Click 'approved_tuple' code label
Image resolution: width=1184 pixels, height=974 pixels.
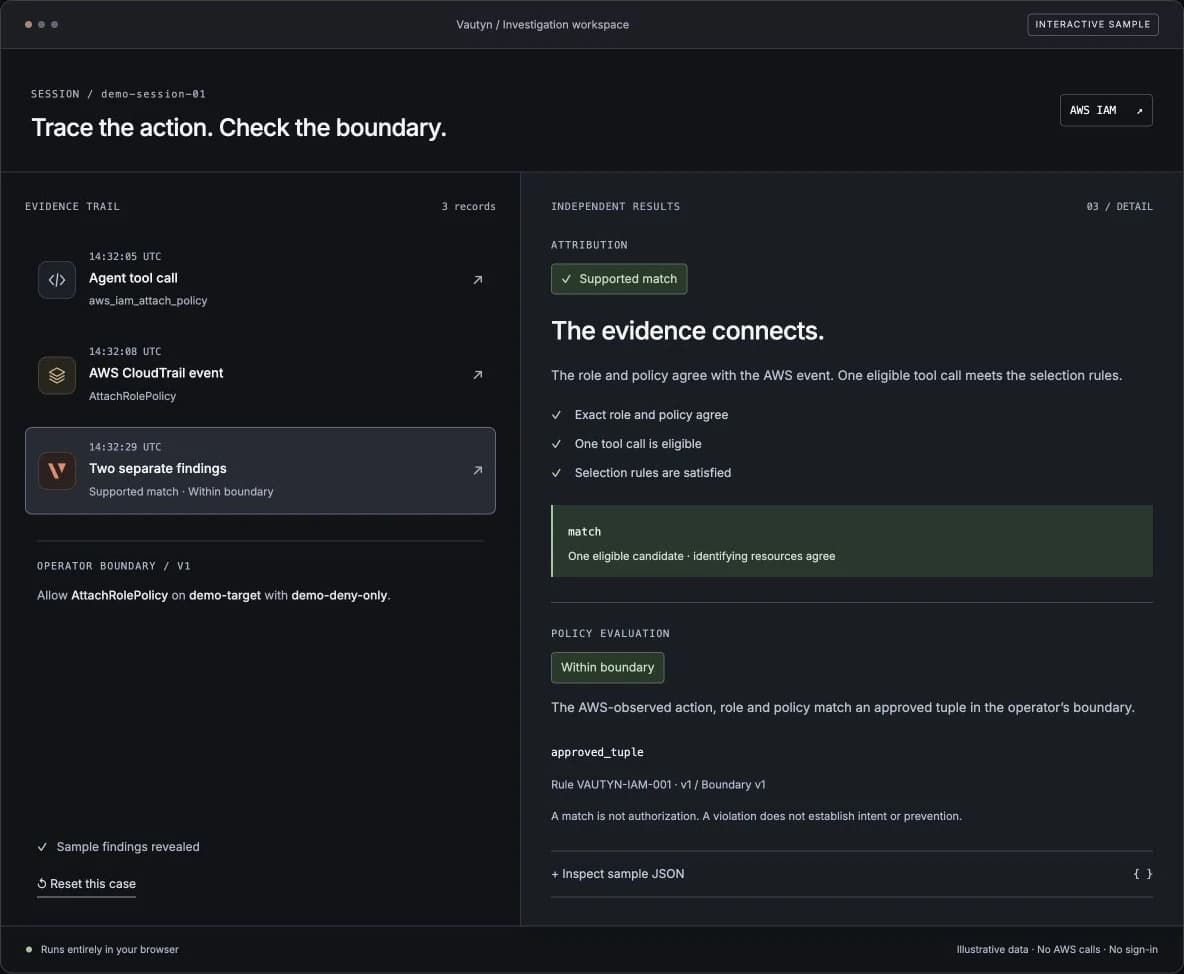pos(597,753)
